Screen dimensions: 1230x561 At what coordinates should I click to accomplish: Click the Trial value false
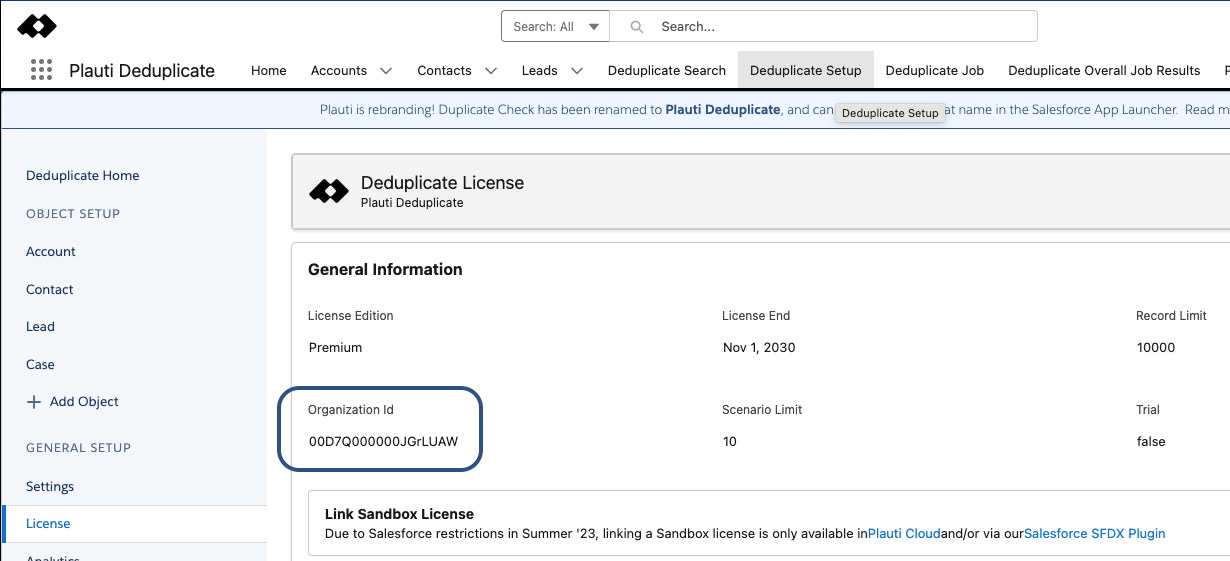coord(1151,442)
